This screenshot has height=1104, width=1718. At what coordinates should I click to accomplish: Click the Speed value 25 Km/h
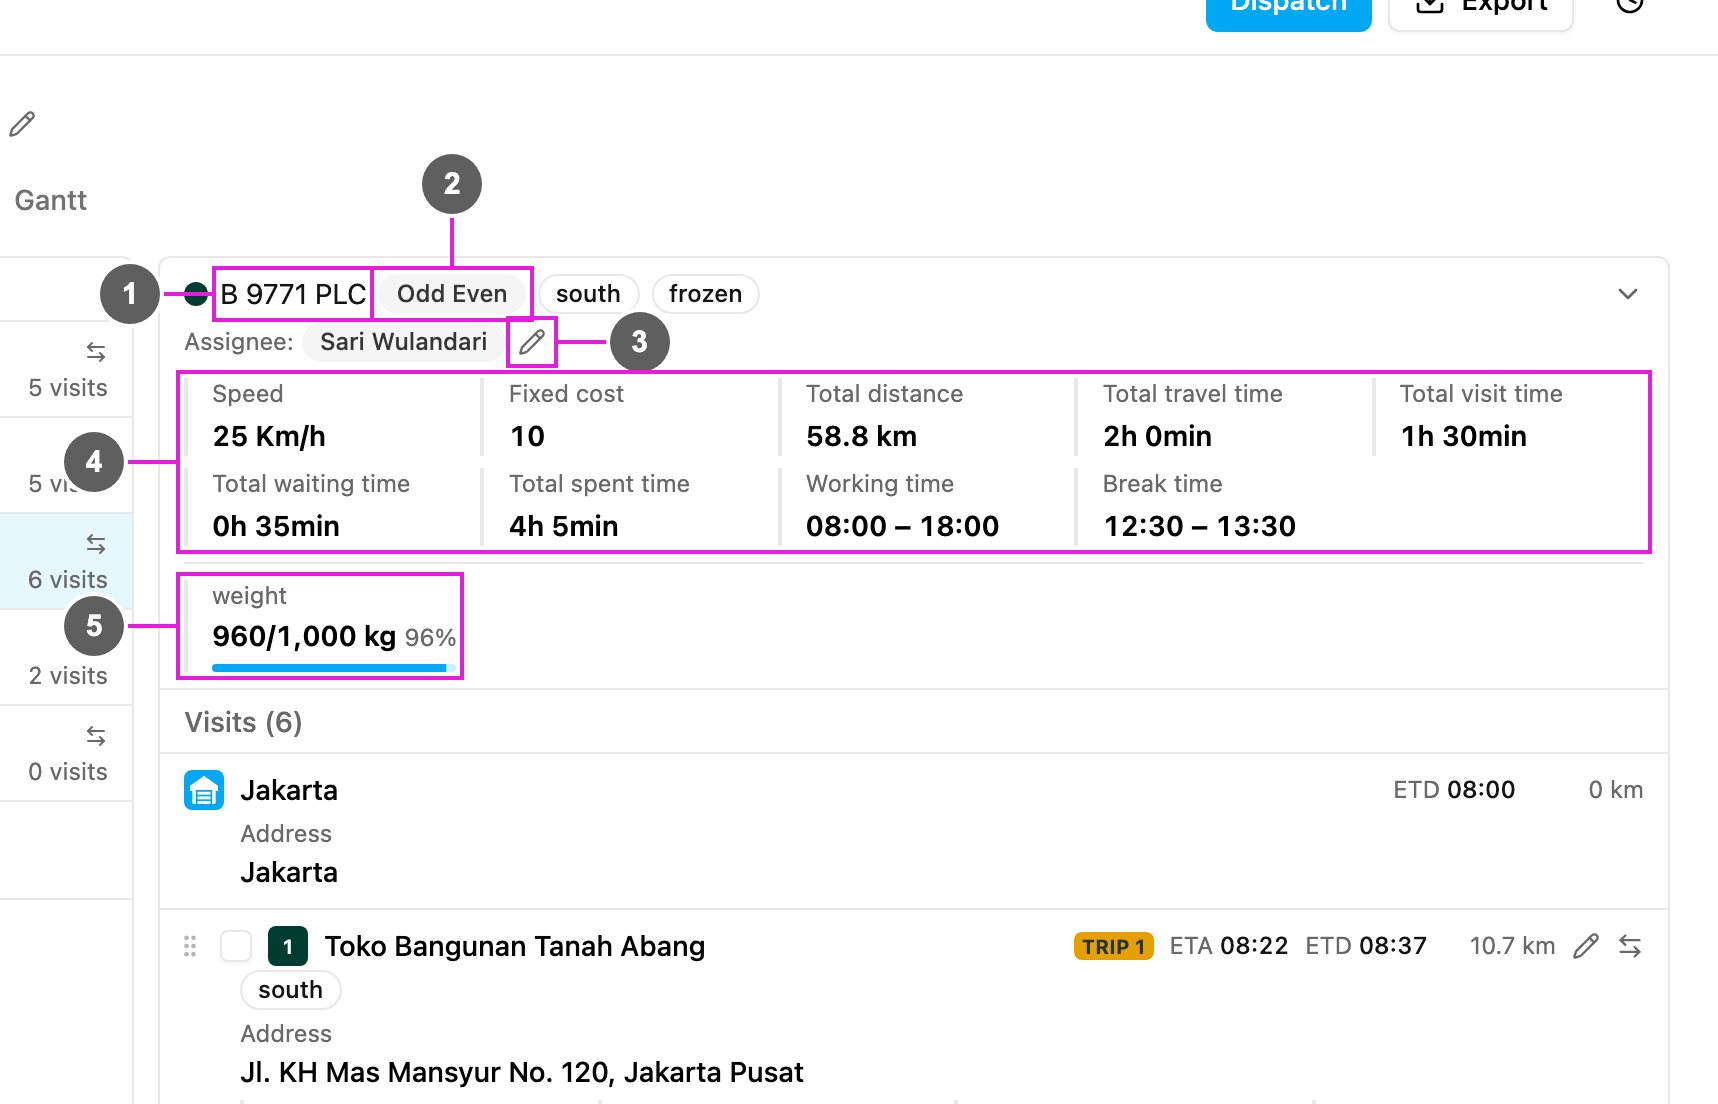(269, 436)
